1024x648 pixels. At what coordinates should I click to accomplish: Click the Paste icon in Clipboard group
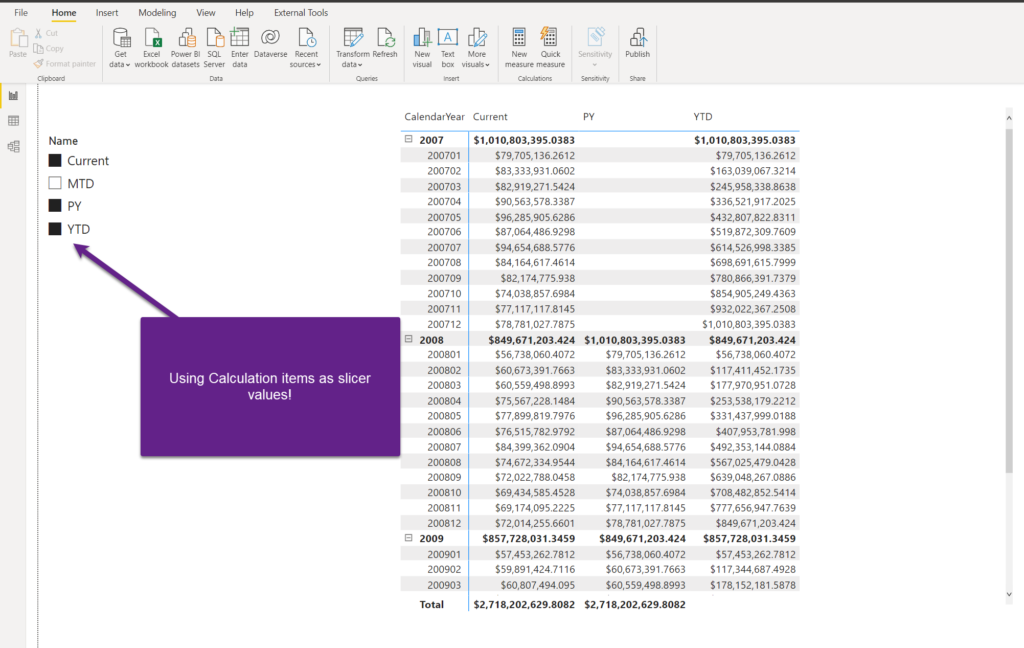(x=18, y=38)
